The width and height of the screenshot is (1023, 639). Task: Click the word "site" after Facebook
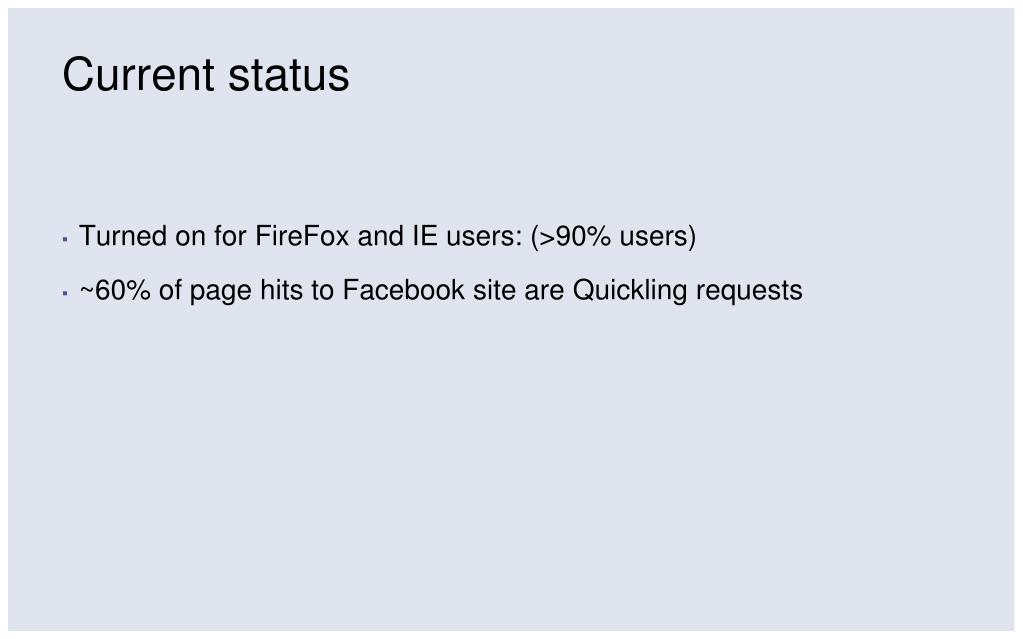point(495,290)
